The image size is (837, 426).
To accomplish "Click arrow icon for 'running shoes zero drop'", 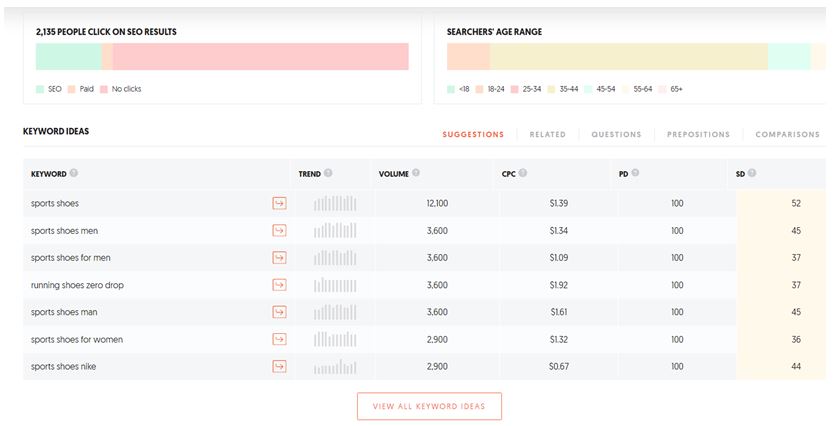I will point(279,285).
